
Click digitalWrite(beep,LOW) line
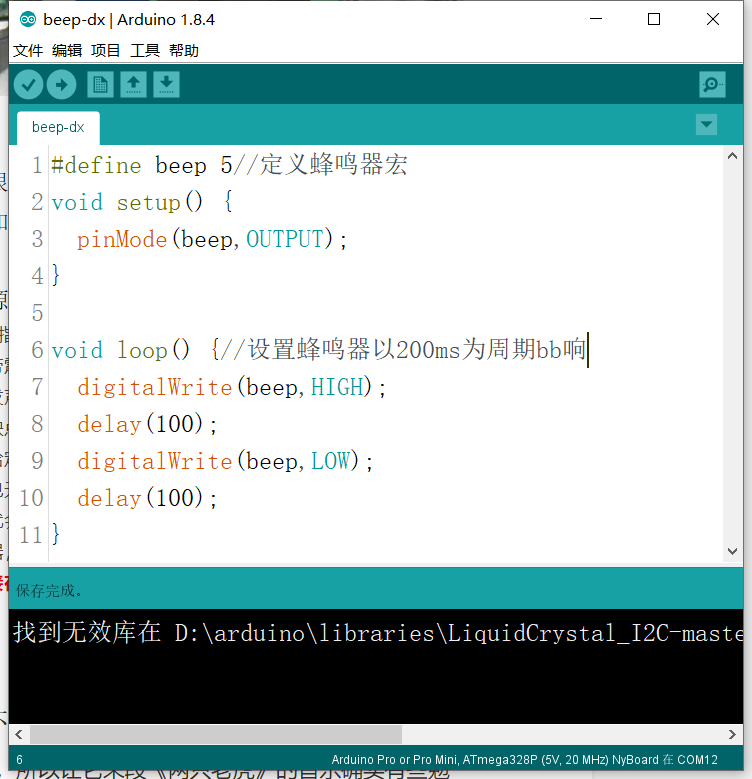coord(225,462)
